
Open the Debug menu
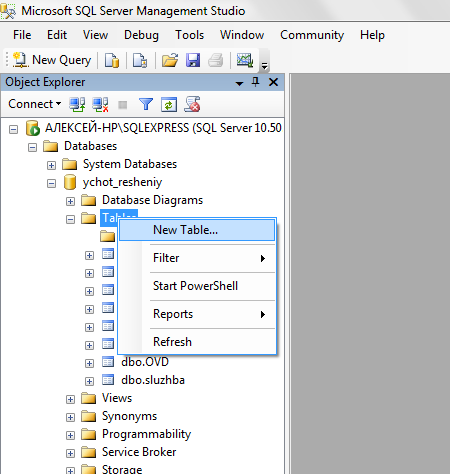[x=141, y=35]
